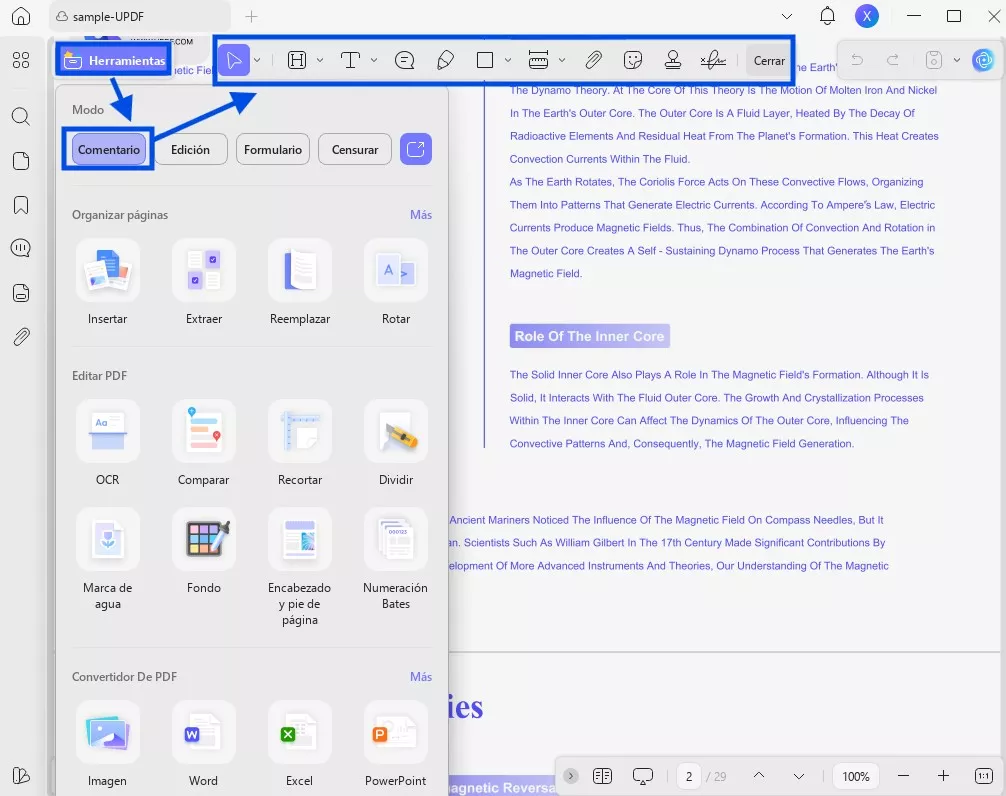Open the sample-UPDF tab
1006x796 pixels.
pyautogui.click(x=139, y=17)
